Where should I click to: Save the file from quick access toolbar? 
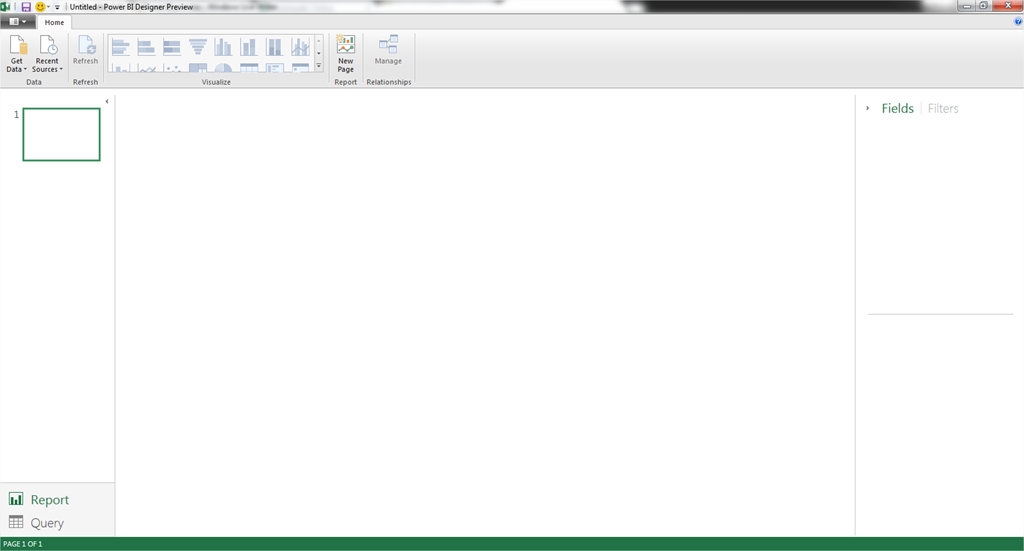click(25, 6)
